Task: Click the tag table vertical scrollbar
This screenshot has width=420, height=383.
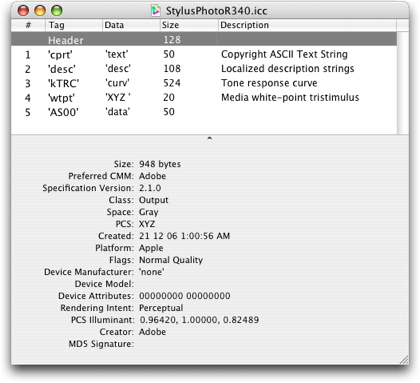Action: click(x=403, y=83)
